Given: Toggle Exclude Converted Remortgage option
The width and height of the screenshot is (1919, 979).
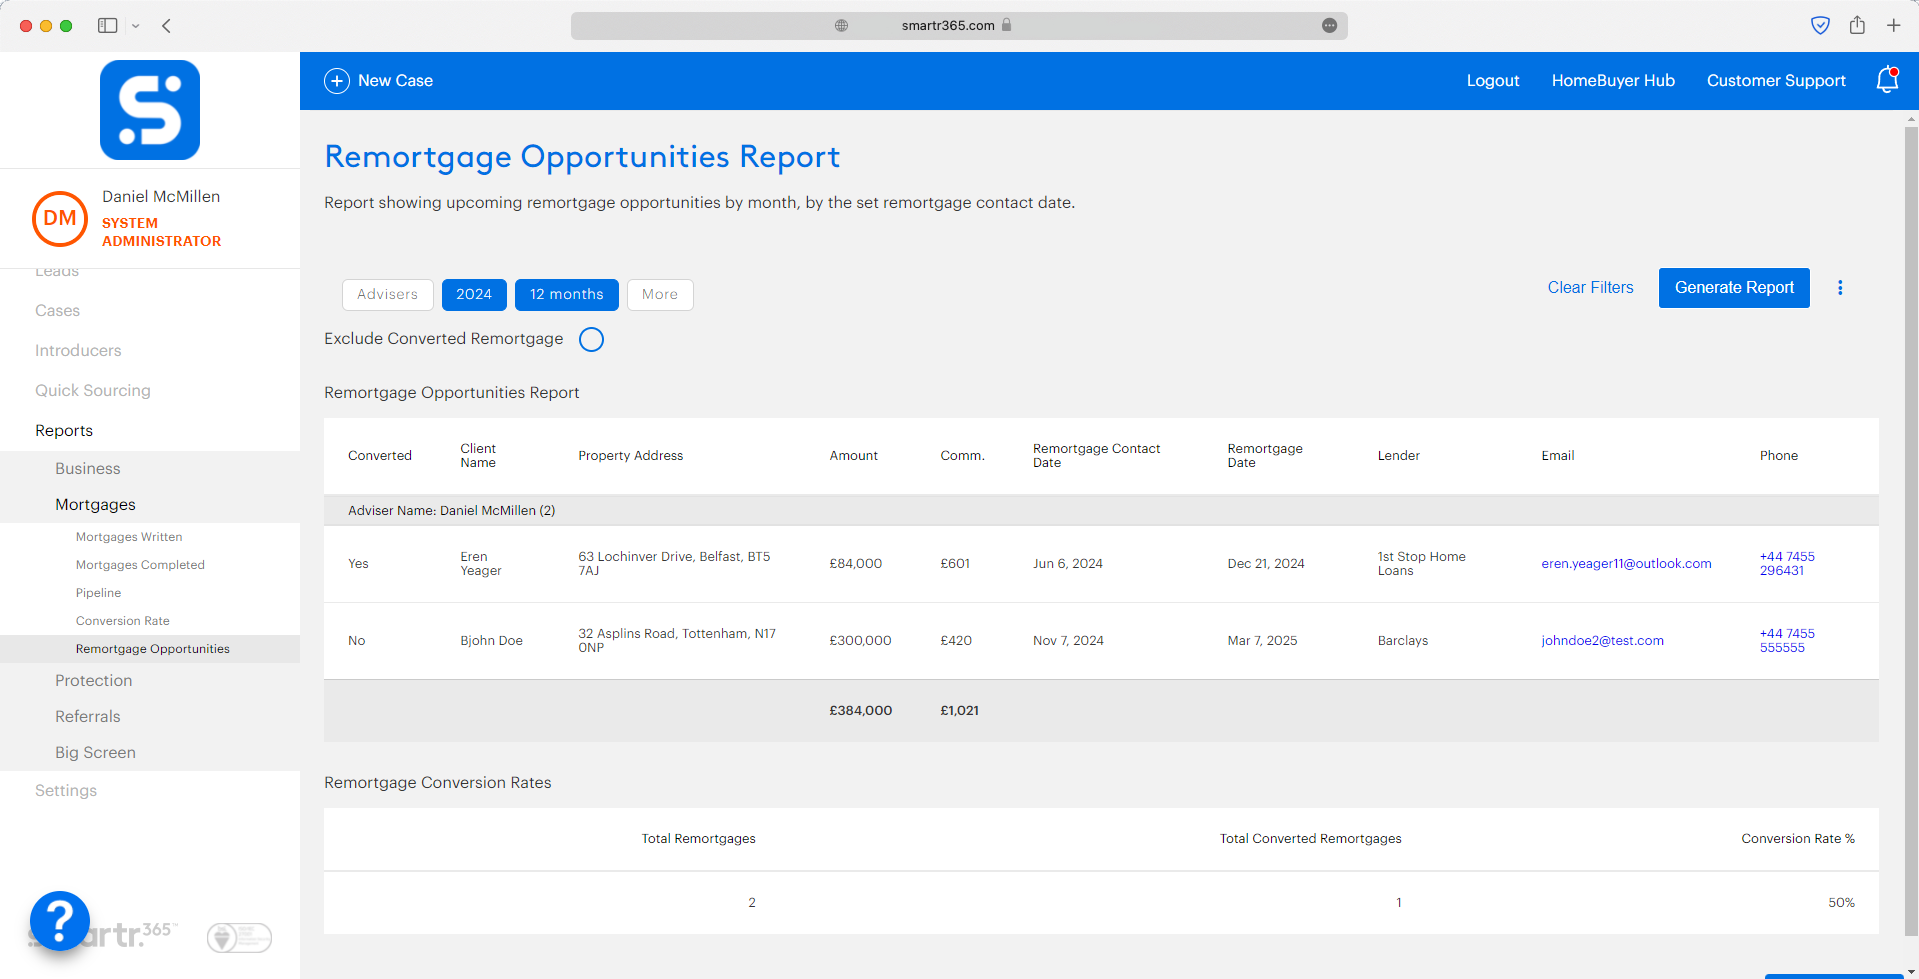Looking at the screenshot, I should click(x=592, y=340).
